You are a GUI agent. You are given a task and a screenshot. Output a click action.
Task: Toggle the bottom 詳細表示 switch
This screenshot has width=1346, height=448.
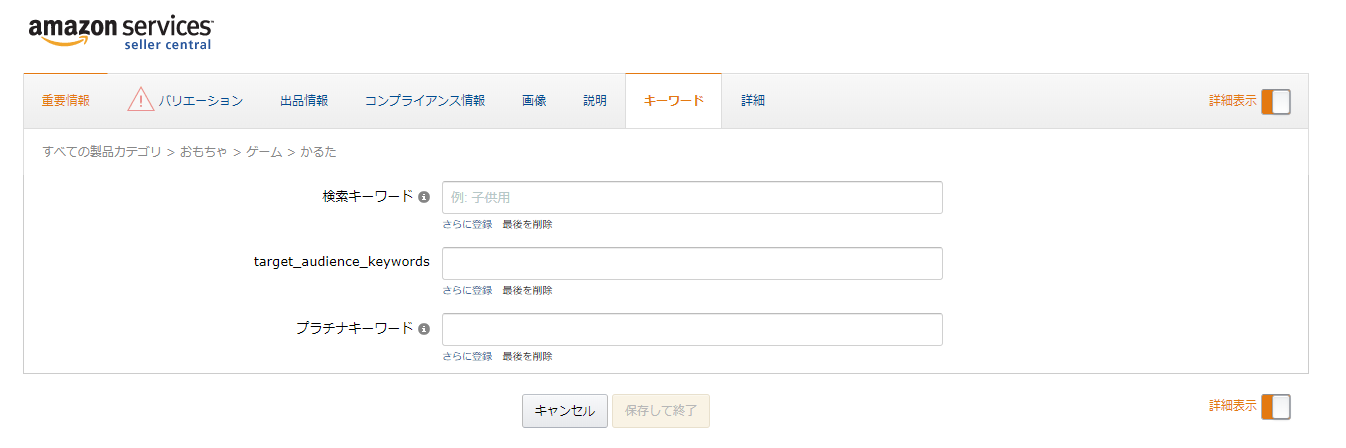tap(1275, 406)
